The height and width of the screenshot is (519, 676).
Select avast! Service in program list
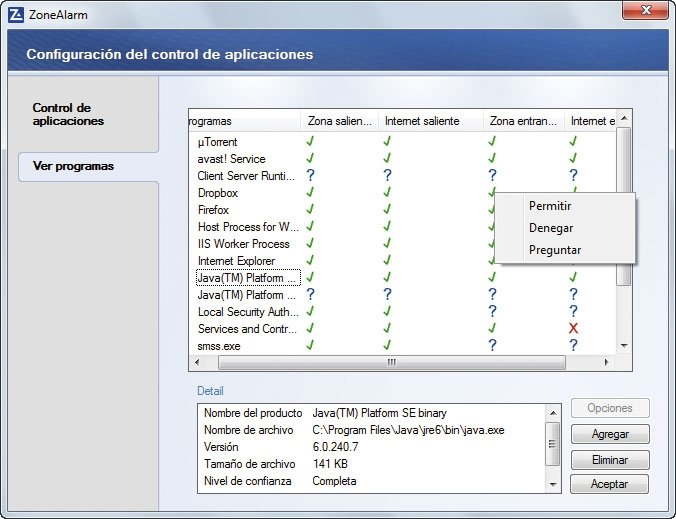[231, 159]
